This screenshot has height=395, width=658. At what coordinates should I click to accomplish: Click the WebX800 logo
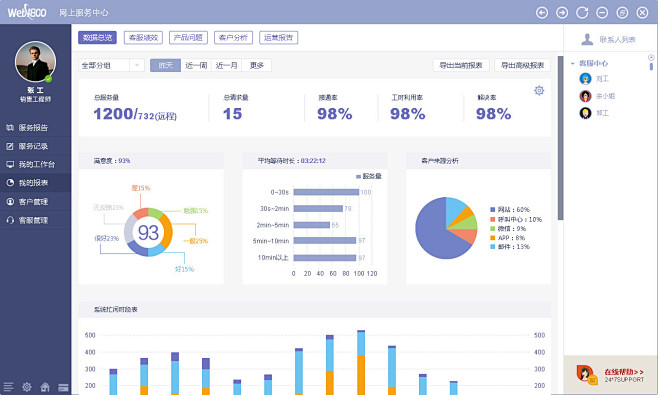[x=27, y=12]
